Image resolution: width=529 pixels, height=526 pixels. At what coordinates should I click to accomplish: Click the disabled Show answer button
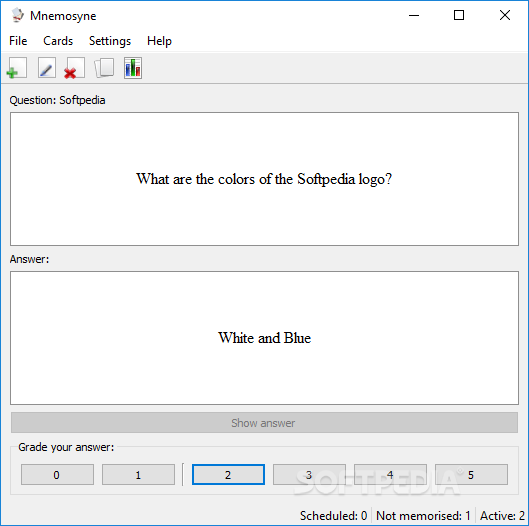pos(264,422)
